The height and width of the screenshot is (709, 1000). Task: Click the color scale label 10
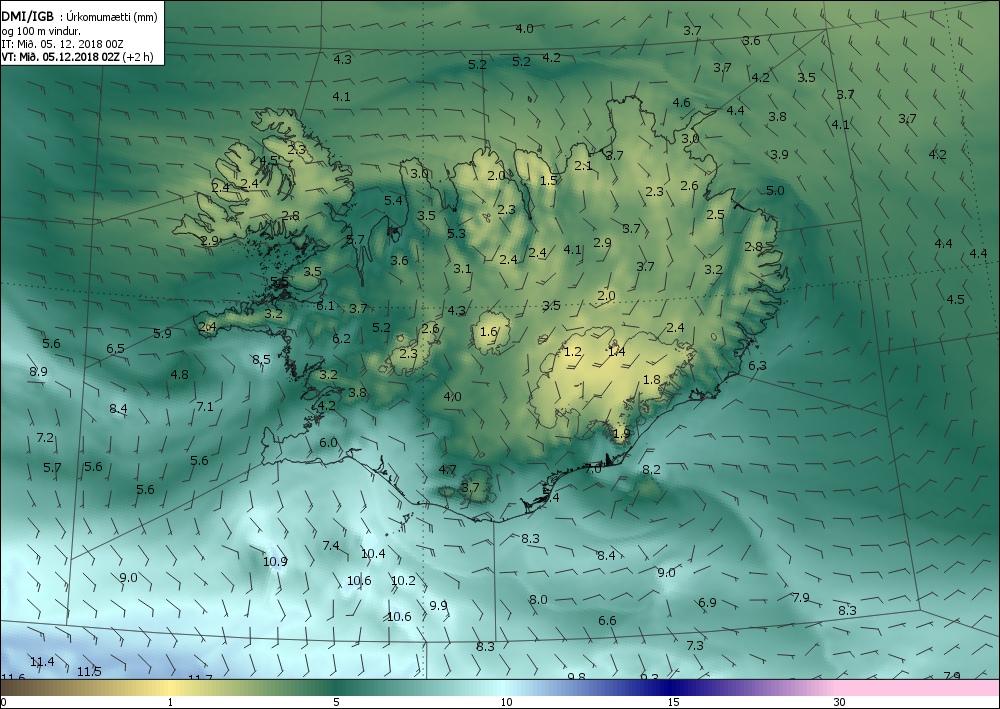pos(506,703)
